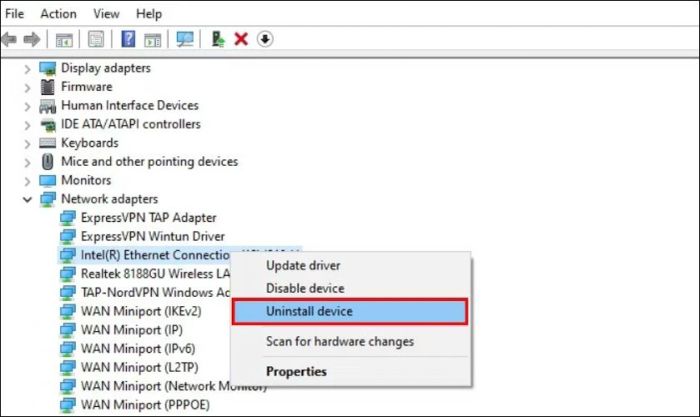Click Show/Hide Console Tree toolbar icon

(x=64, y=40)
